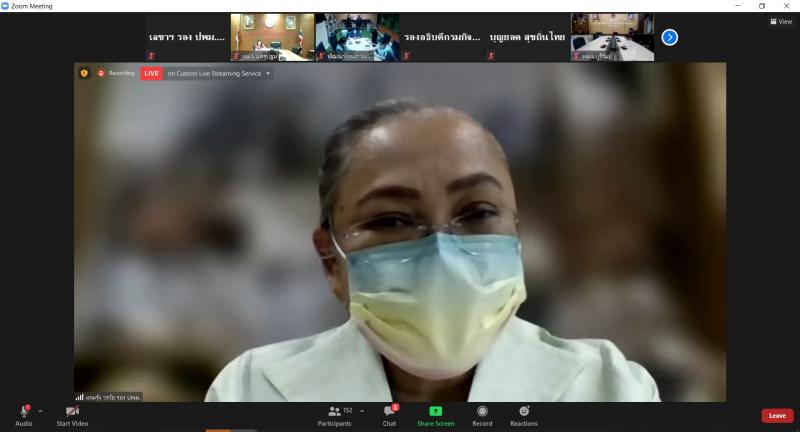Click the speaker name label with signal bars

pyautogui.click(x=108, y=397)
